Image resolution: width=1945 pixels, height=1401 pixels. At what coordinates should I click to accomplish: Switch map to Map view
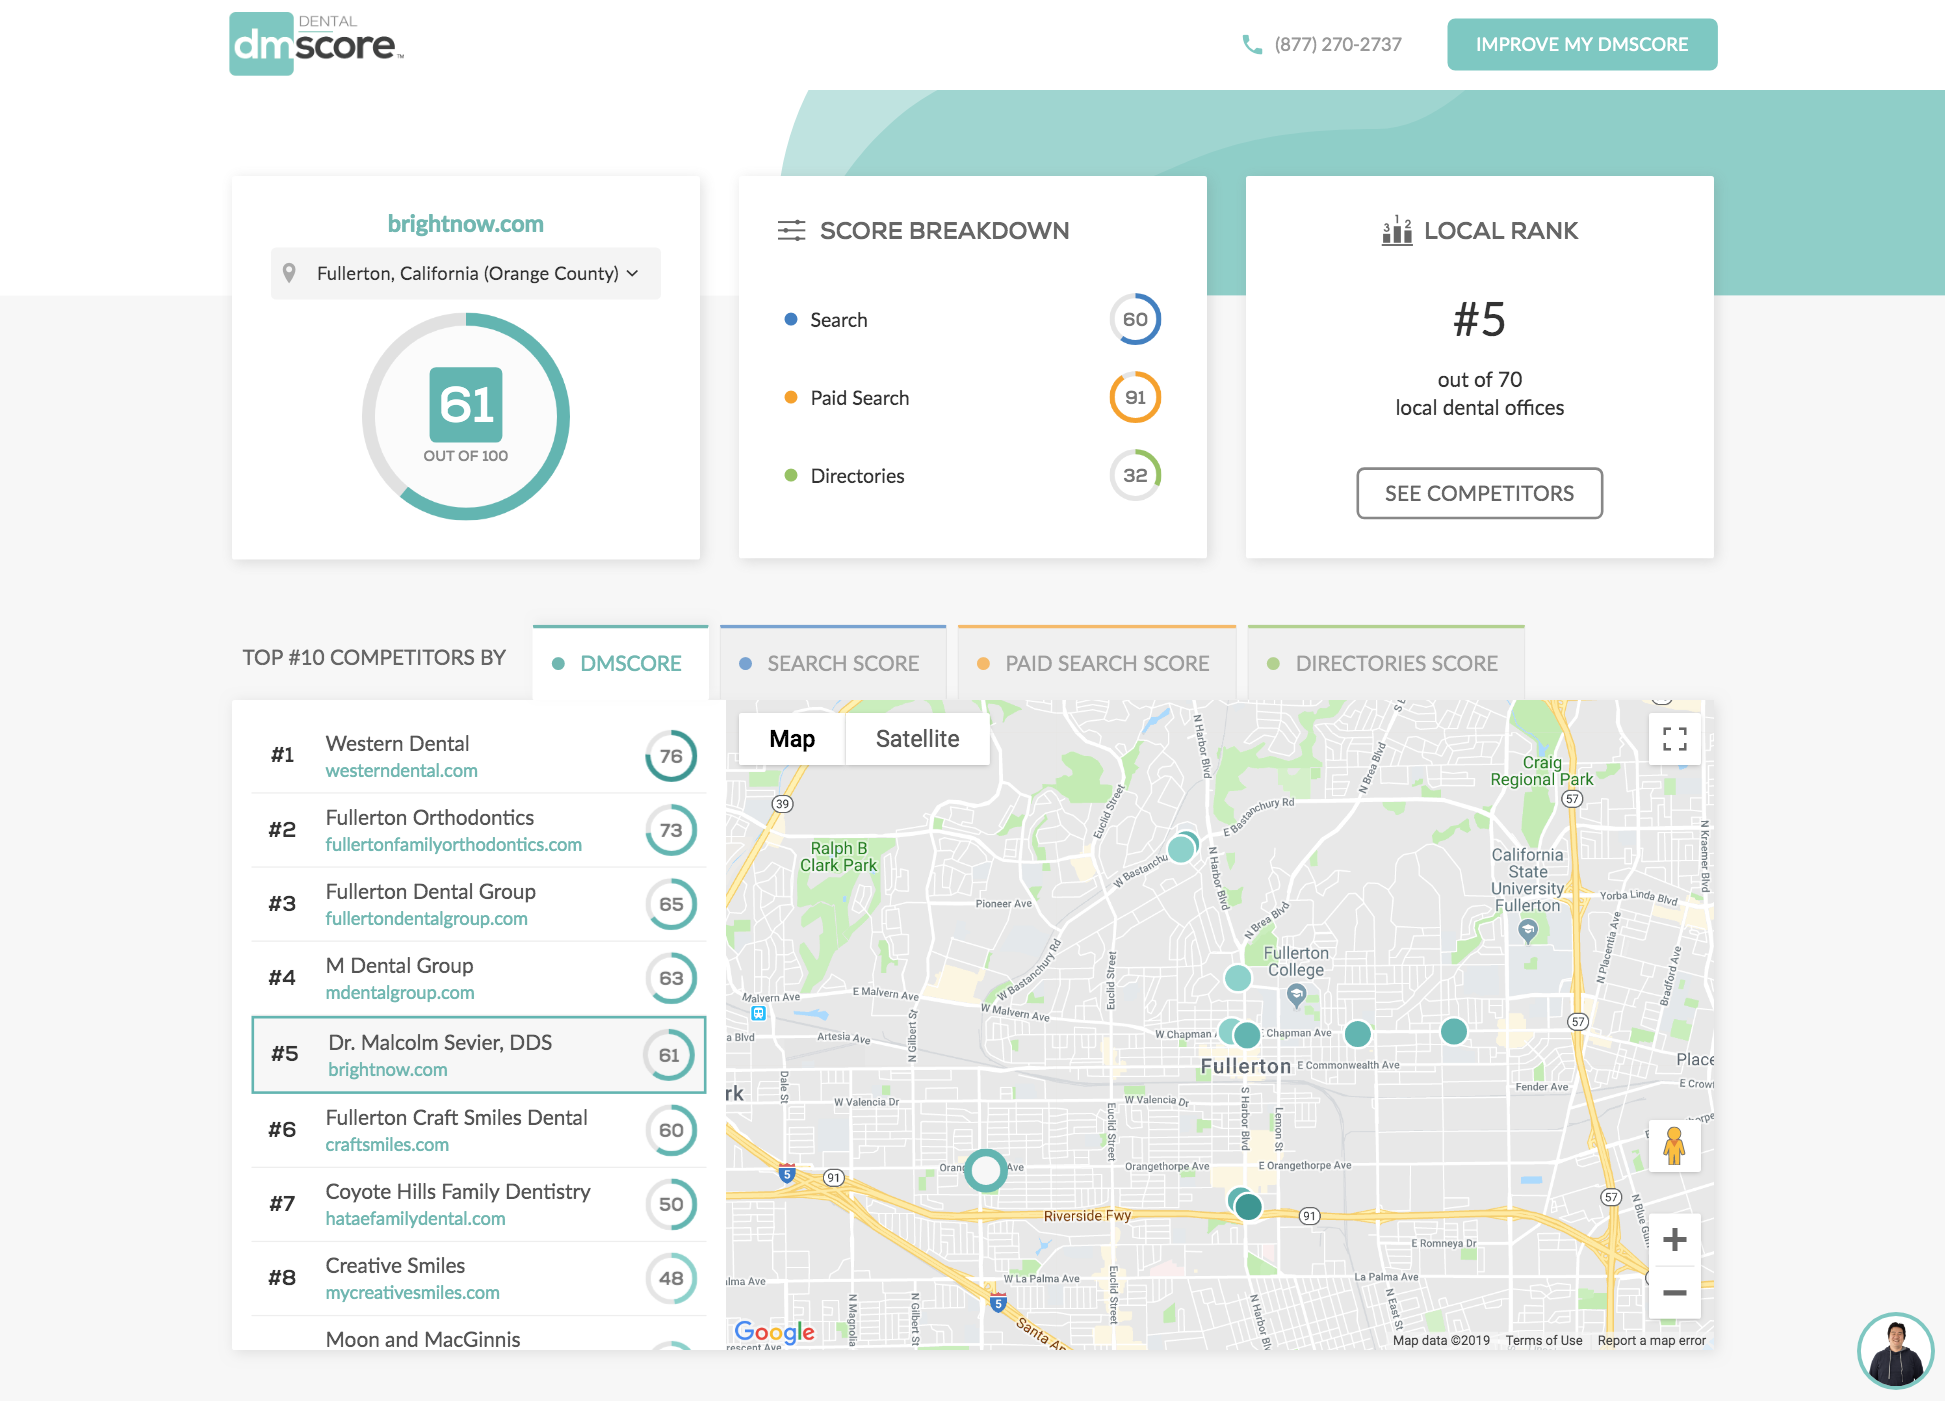pyautogui.click(x=792, y=739)
